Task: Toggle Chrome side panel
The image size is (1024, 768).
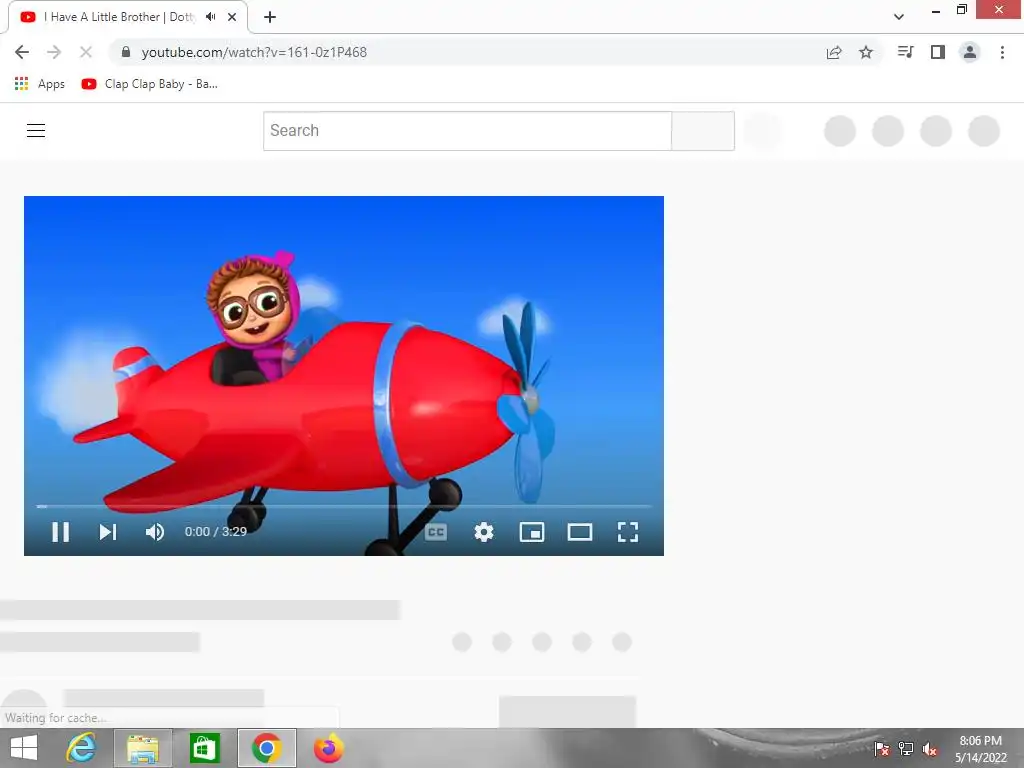Action: tap(938, 52)
